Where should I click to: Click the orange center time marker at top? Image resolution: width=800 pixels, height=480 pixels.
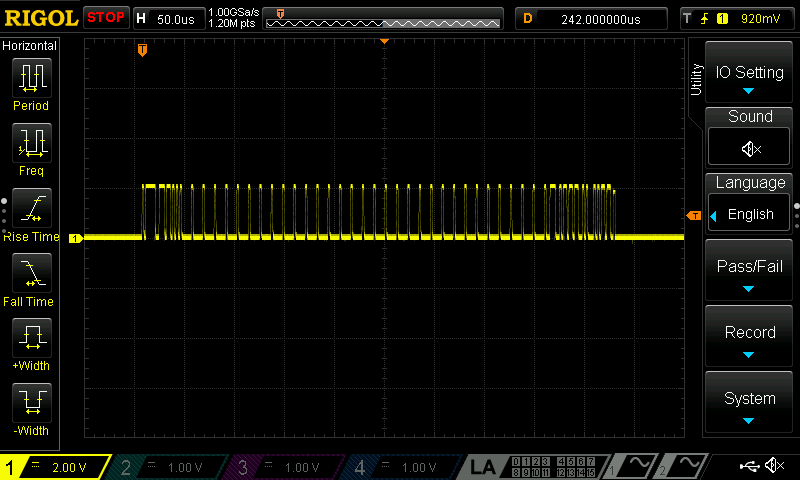coord(385,41)
